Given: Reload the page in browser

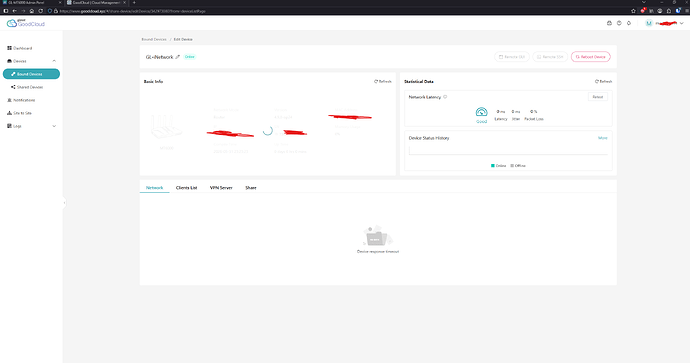Looking at the screenshot, I should click(40, 11).
